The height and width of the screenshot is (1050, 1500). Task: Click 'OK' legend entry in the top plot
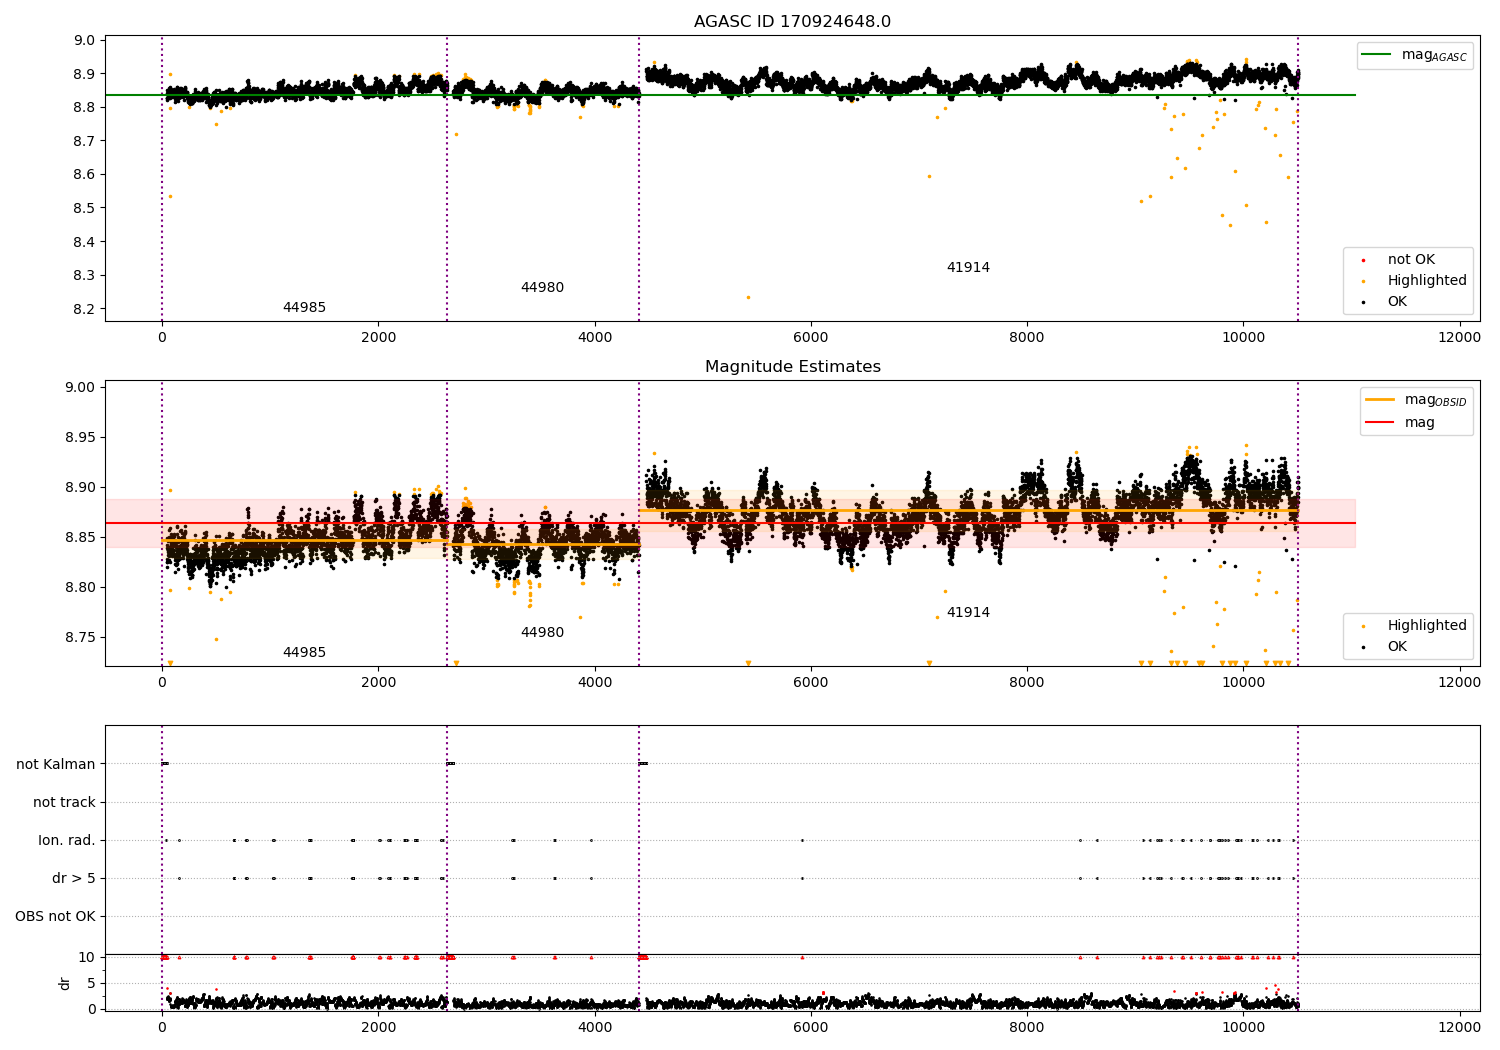[x=1384, y=302]
